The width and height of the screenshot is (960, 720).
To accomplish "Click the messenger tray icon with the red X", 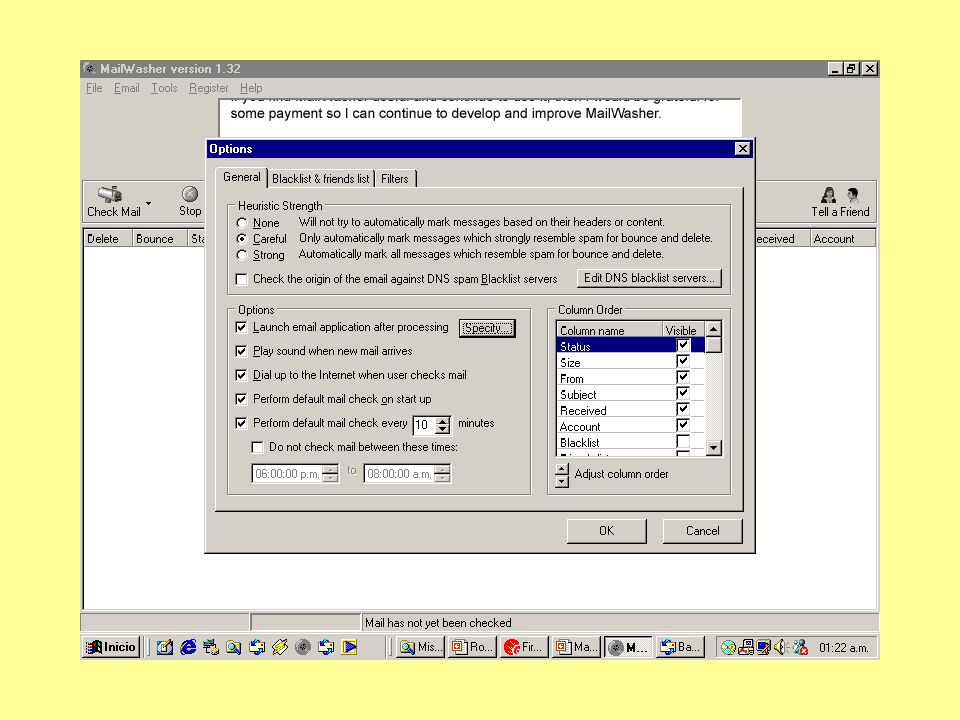I will (800, 647).
